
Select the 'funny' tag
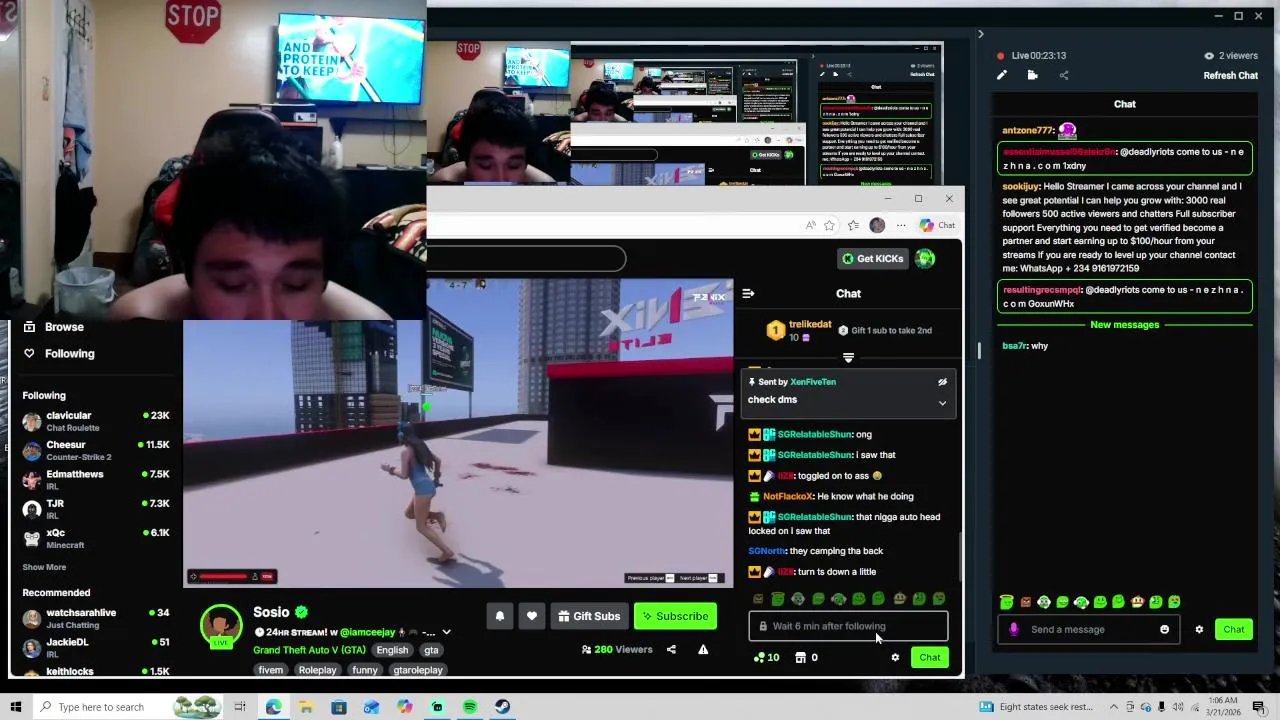pyautogui.click(x=365, y=670)
